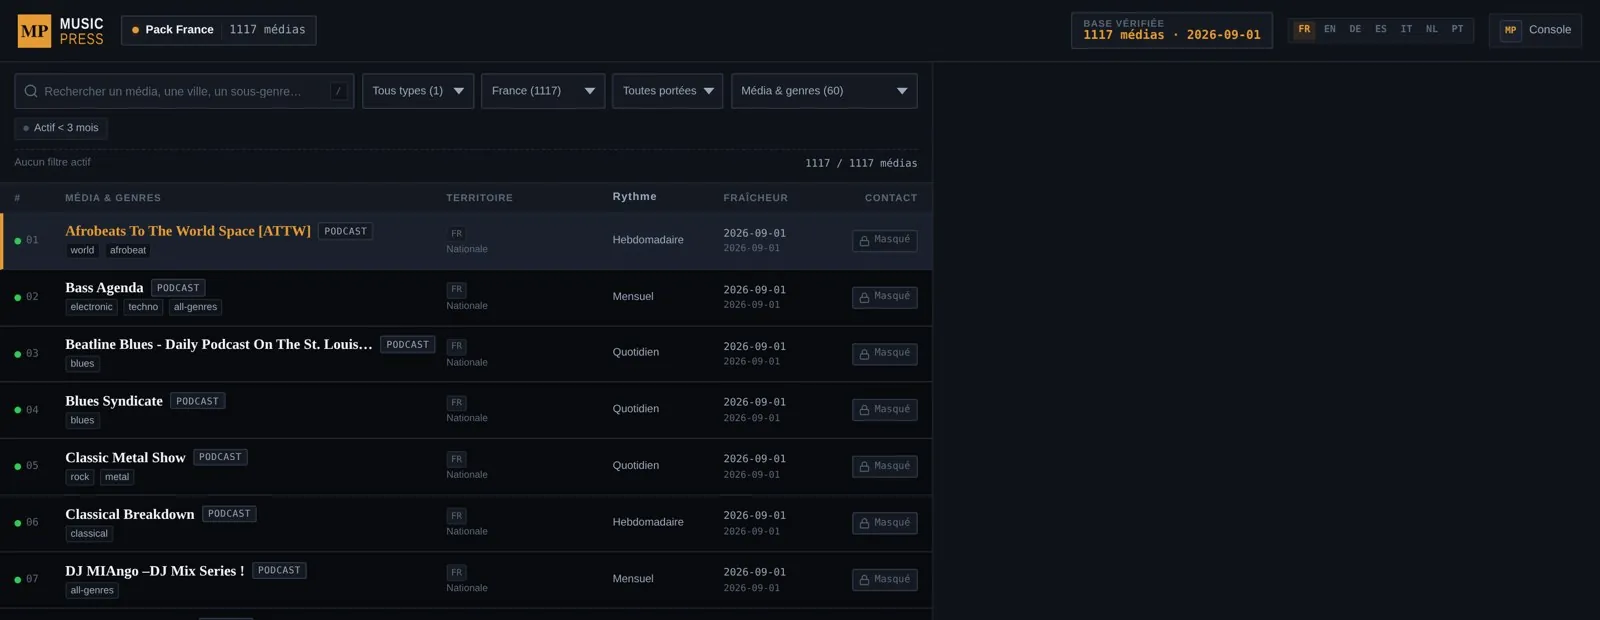1600x620 pixels.
Task: Open the Classic Metal Show entry
Action: pyautogui.click(x=125, y=458)
